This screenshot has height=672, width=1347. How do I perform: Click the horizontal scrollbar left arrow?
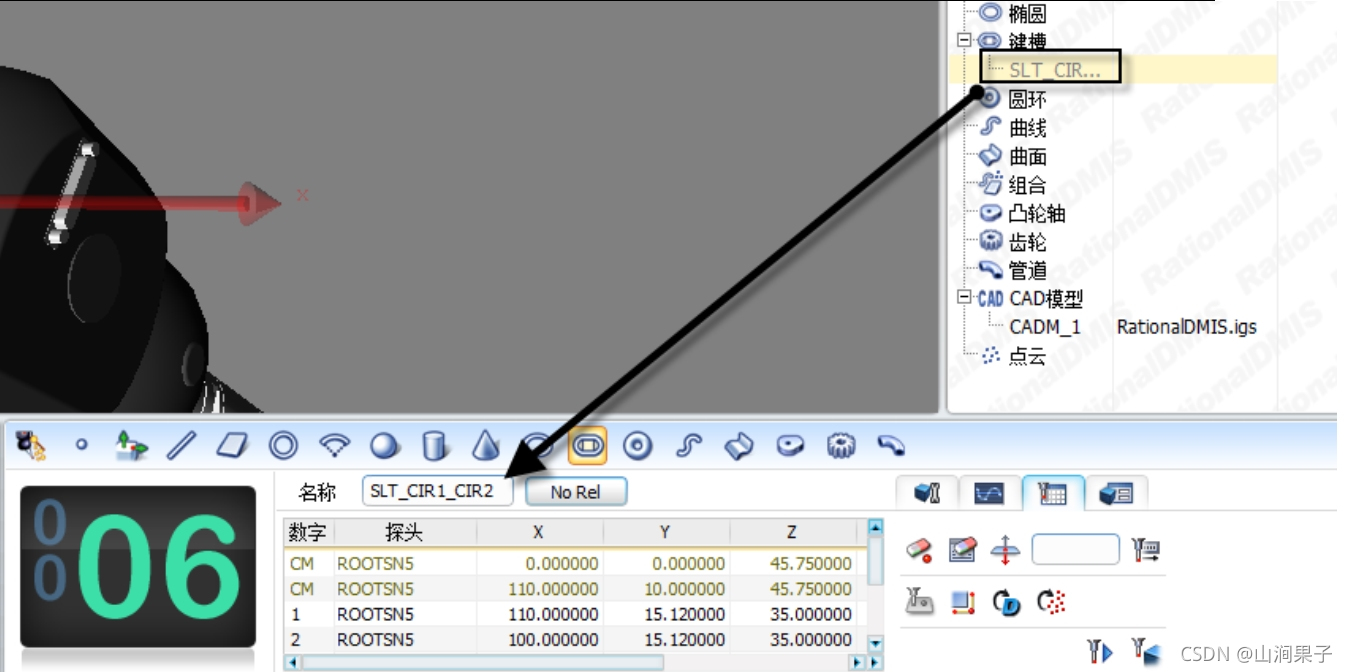[x=292, y=662]
